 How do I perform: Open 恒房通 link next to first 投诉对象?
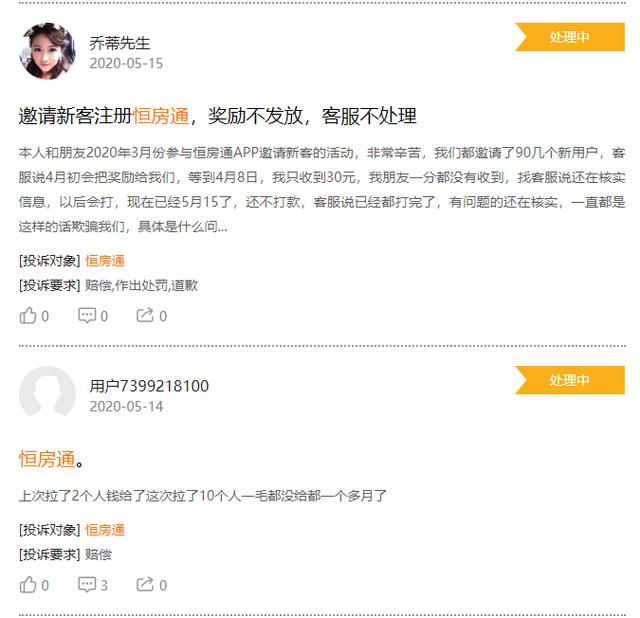[x=105, y=260]
